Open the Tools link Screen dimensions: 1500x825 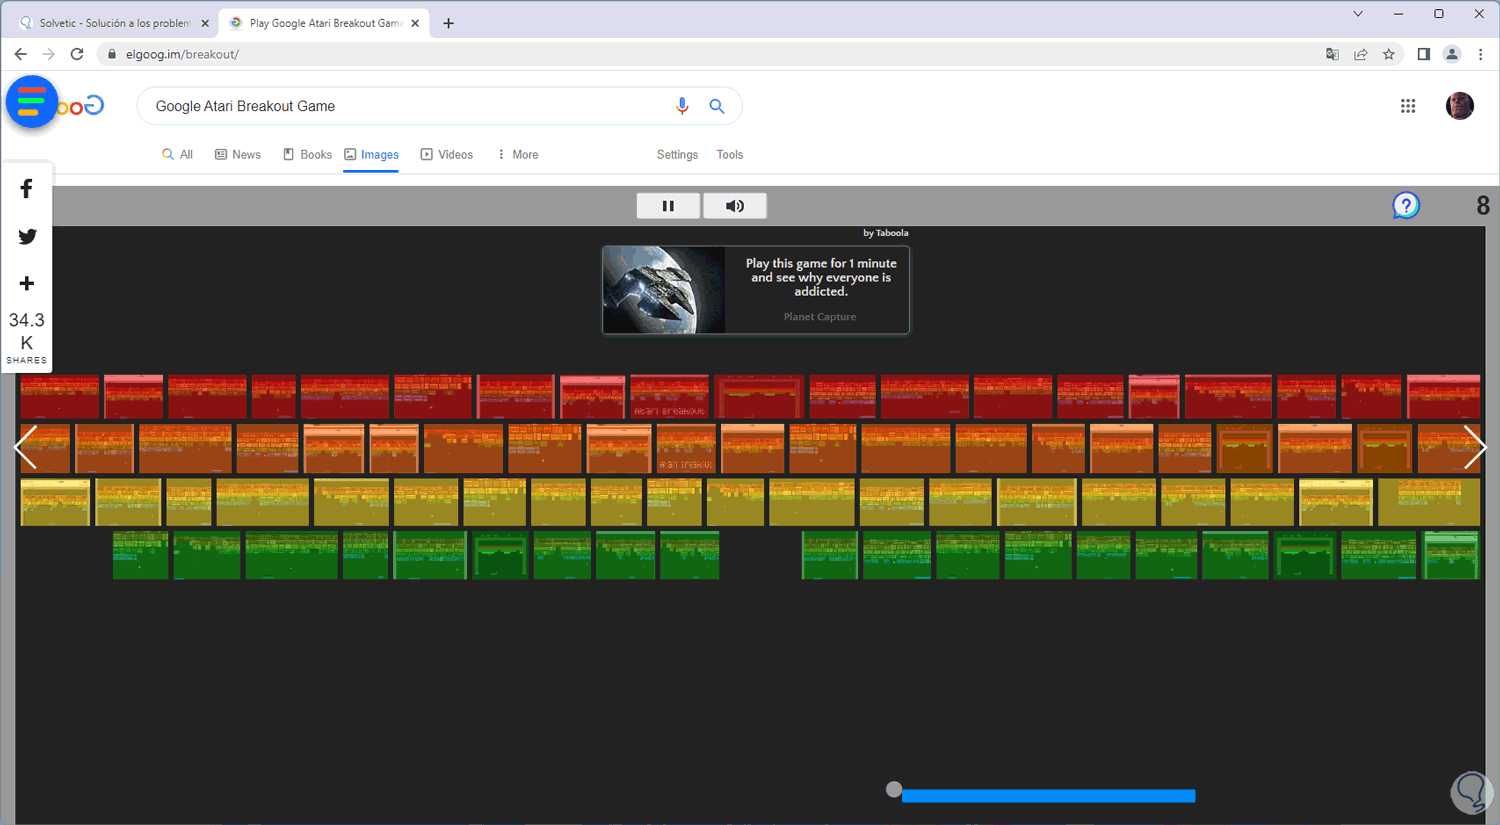(730, 155)
